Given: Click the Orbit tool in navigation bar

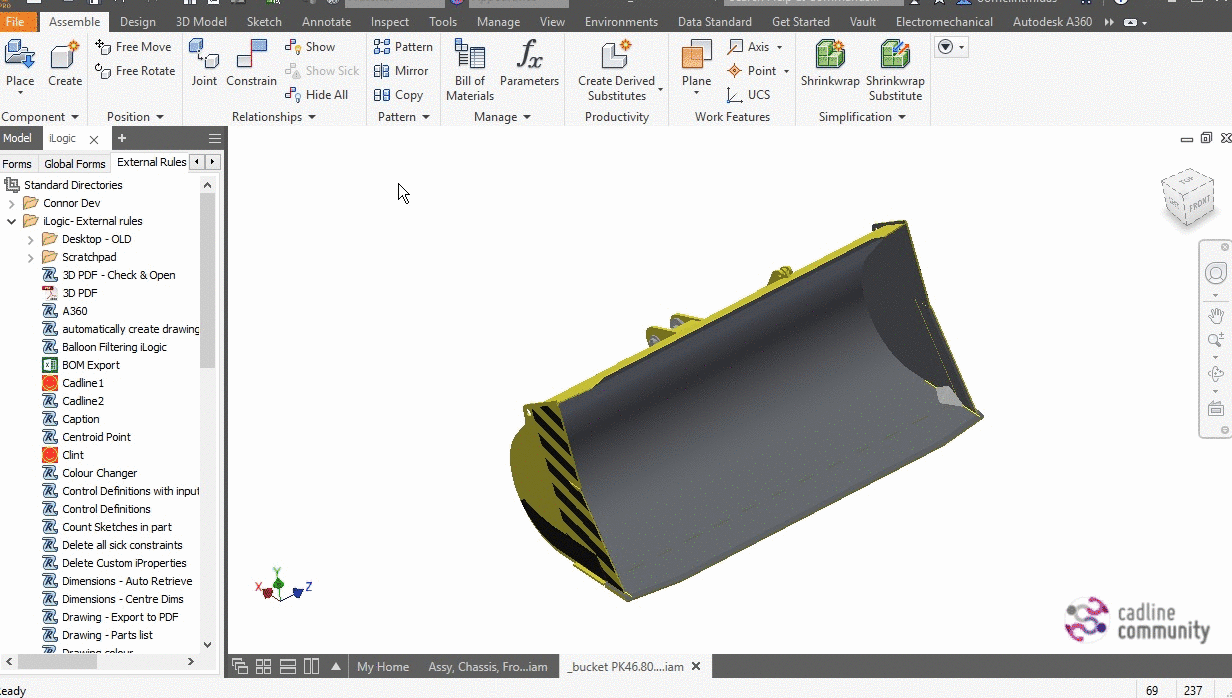Looking at the screenshot, I should (1216, 375).
